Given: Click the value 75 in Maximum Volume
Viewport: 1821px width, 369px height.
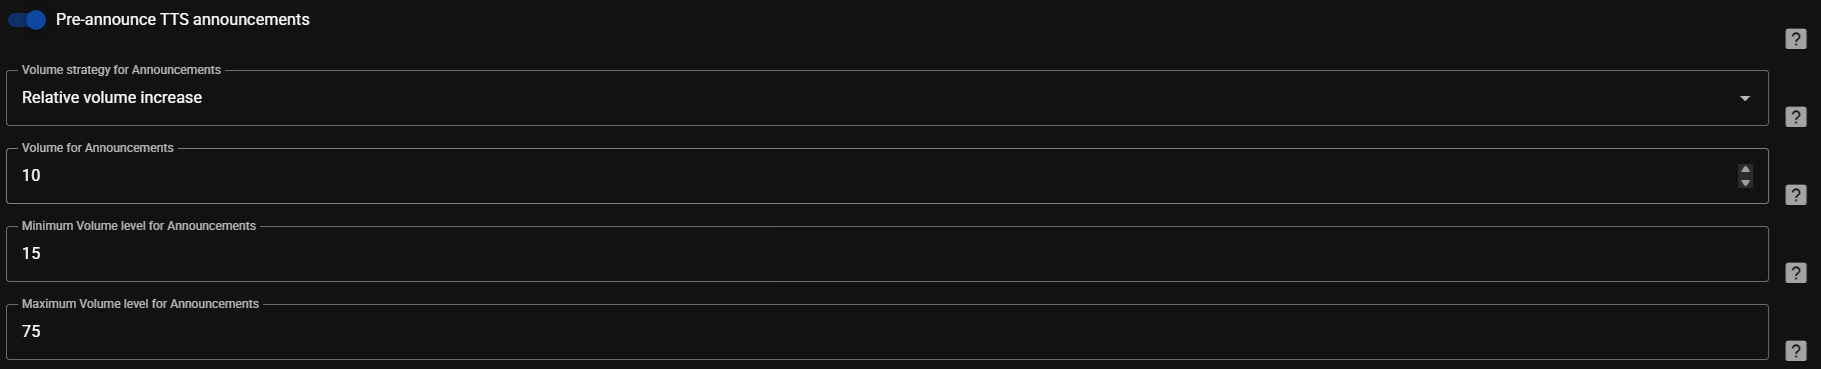Looking at the screenshot, I should (31, 332).
